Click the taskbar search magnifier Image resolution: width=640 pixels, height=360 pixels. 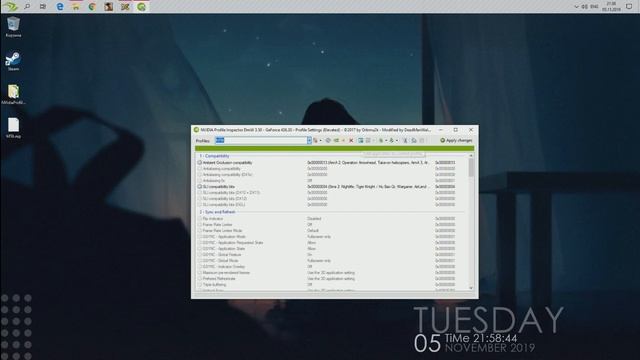(x=27, y=6)
